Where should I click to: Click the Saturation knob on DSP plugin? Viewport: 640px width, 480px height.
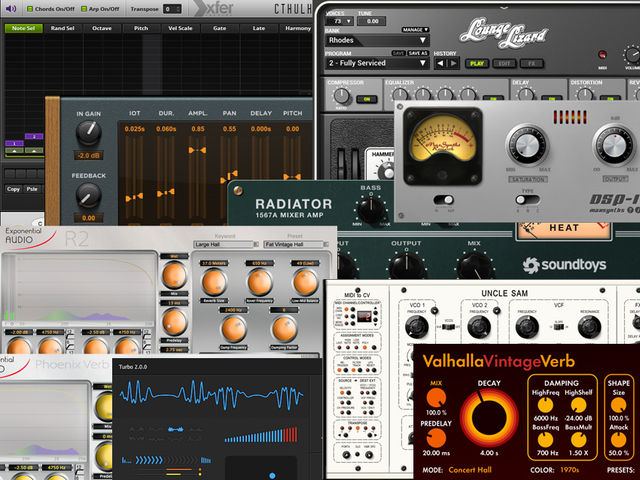pyautogui.click(x=527, y=145)
